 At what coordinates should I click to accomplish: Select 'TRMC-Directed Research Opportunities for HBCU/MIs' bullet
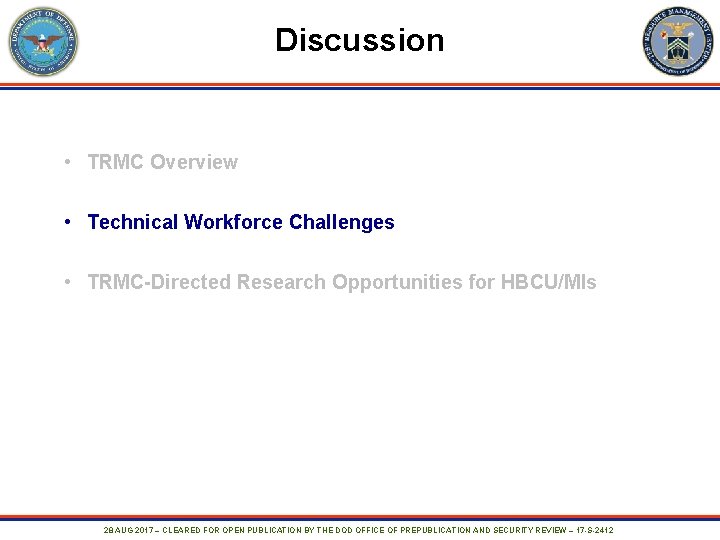pos(342,282)
